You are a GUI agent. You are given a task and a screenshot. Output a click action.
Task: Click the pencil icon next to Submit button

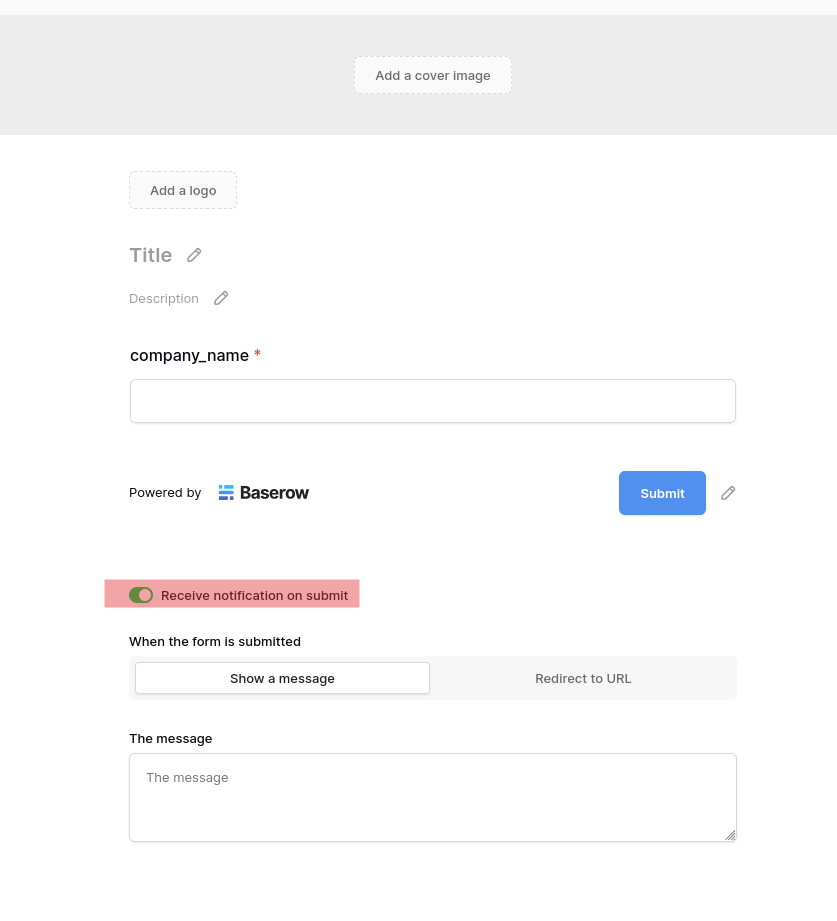[728, 493]
